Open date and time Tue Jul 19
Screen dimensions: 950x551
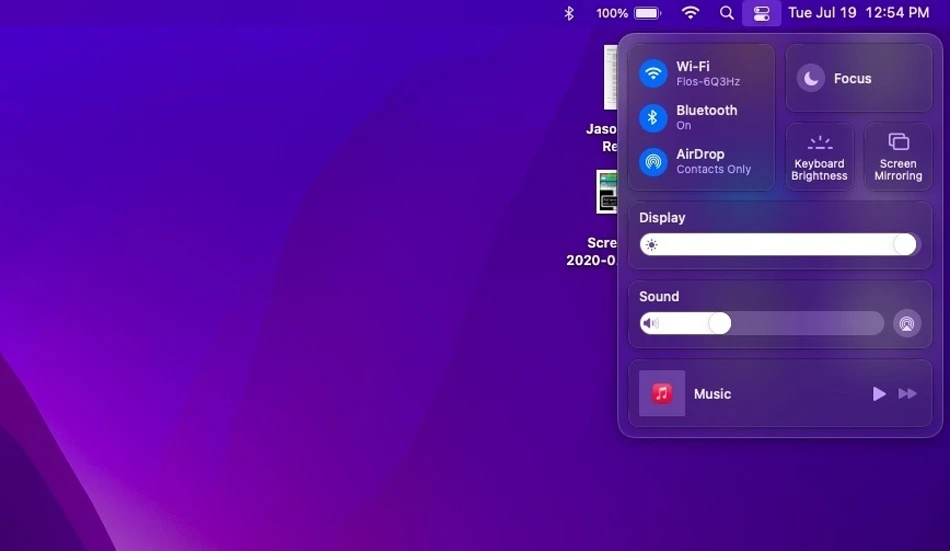click(x=859, y=13)
